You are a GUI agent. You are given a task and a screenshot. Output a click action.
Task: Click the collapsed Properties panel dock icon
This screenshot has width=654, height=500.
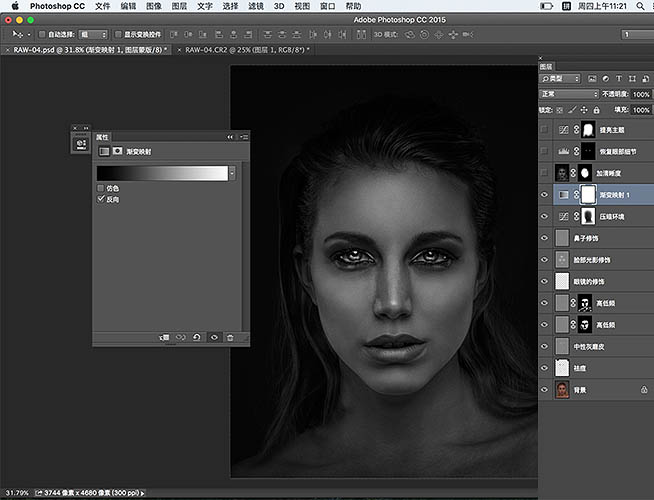(x=80, y=143)
